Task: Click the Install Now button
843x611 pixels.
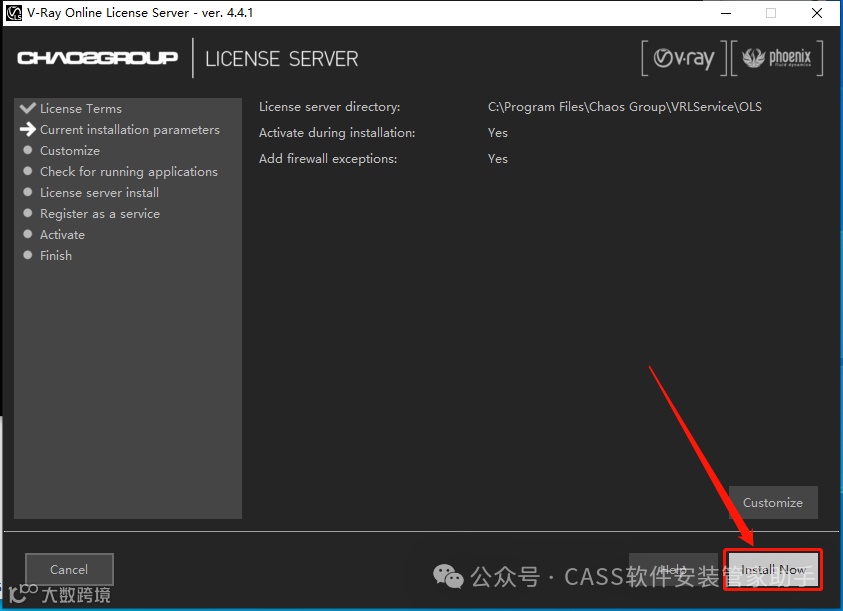Action: (x=773, y=569)
